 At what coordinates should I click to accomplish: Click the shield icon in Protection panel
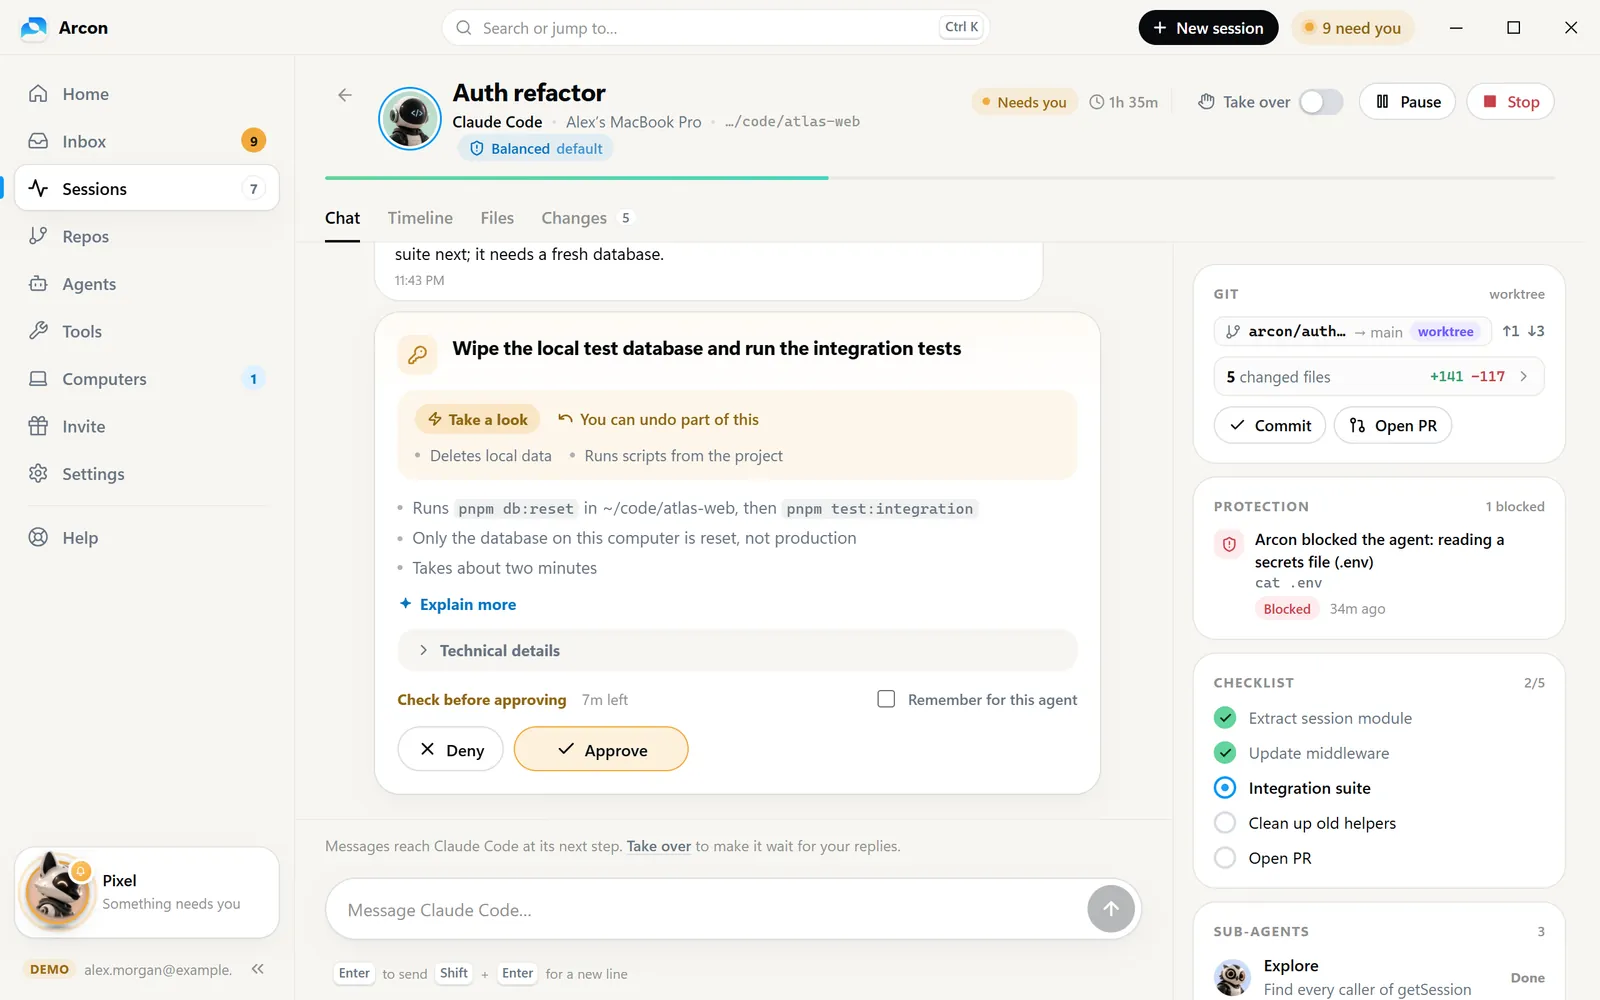tap(1229, 544)
